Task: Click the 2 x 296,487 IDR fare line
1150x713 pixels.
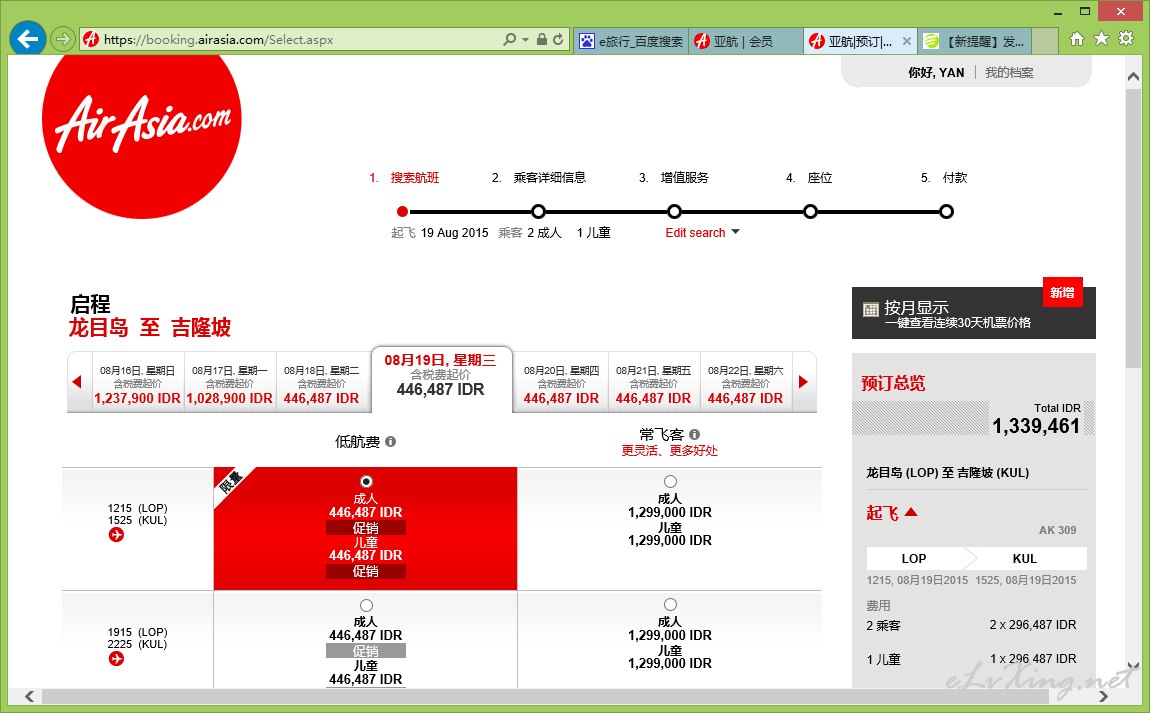Action: pos(1033,625)
